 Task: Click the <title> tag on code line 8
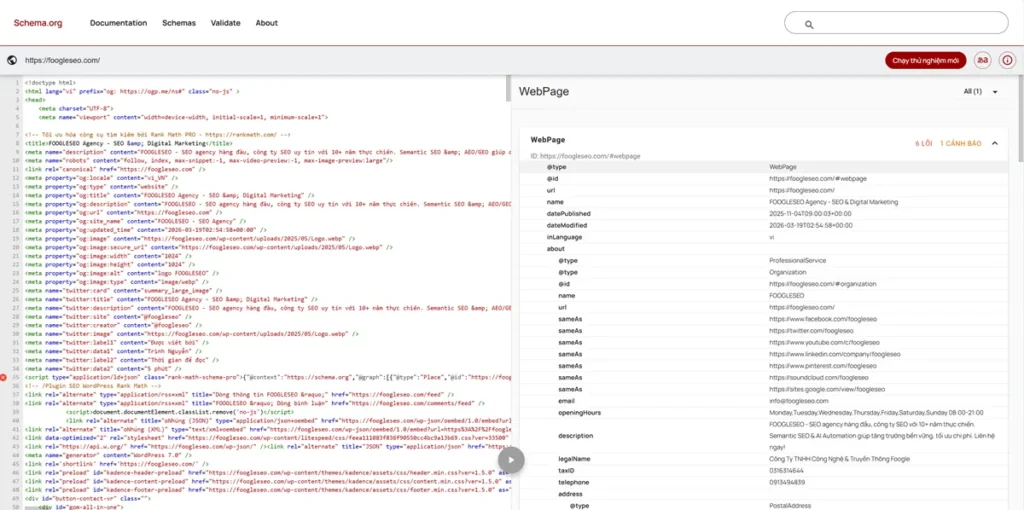click(x=128, y=143)
